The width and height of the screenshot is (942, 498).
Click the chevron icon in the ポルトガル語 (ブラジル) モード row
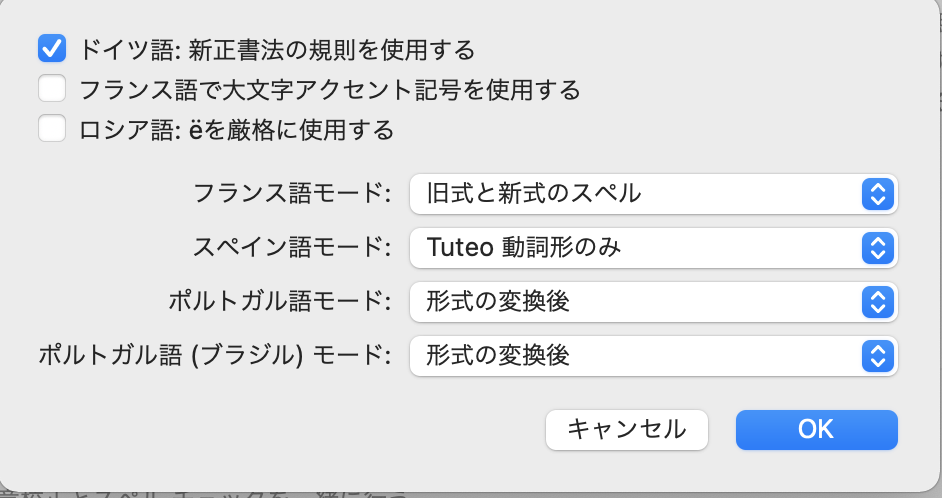pos(876,355)
